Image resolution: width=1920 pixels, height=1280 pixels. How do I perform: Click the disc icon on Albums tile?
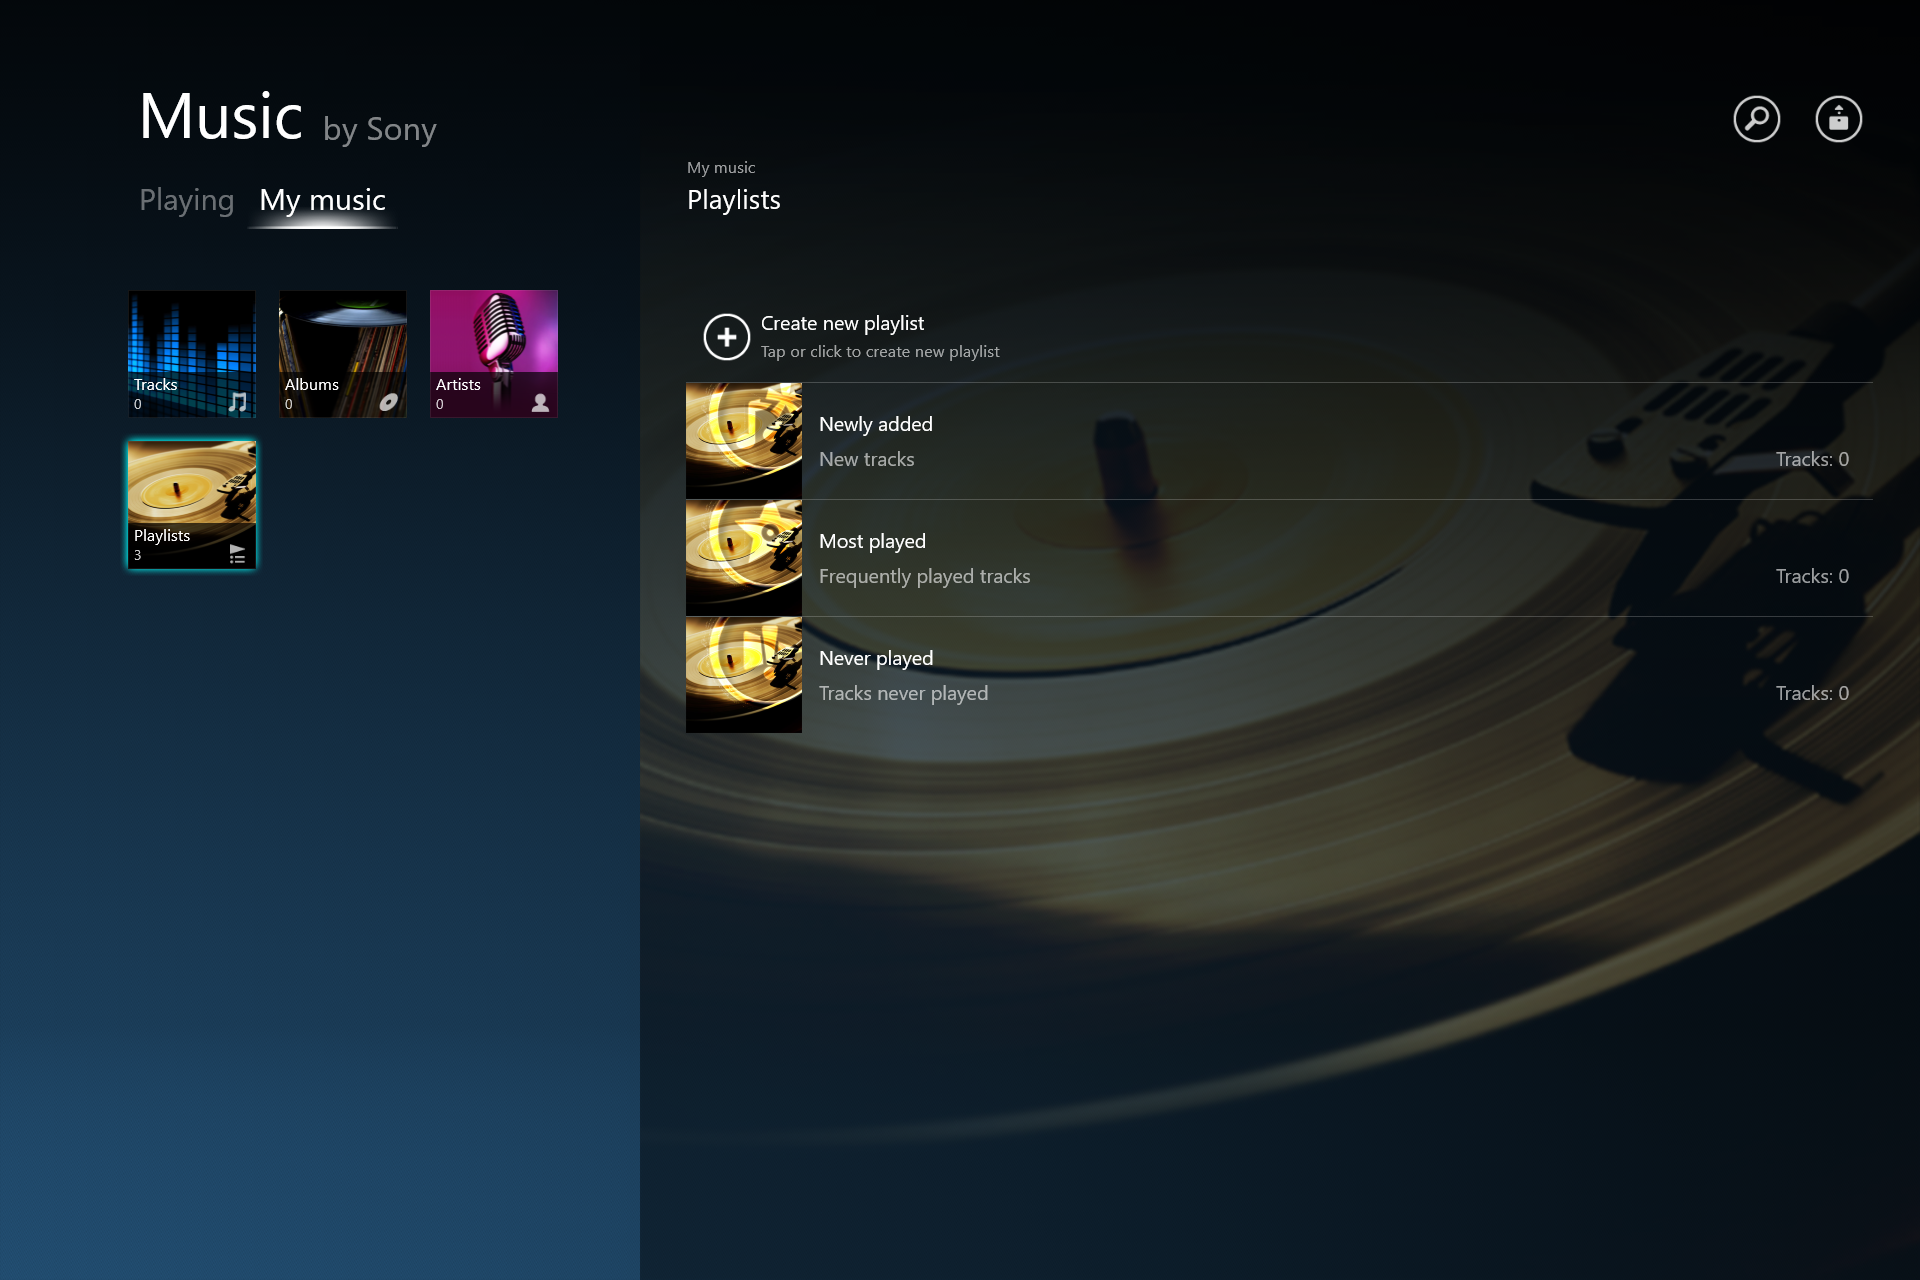388,402
